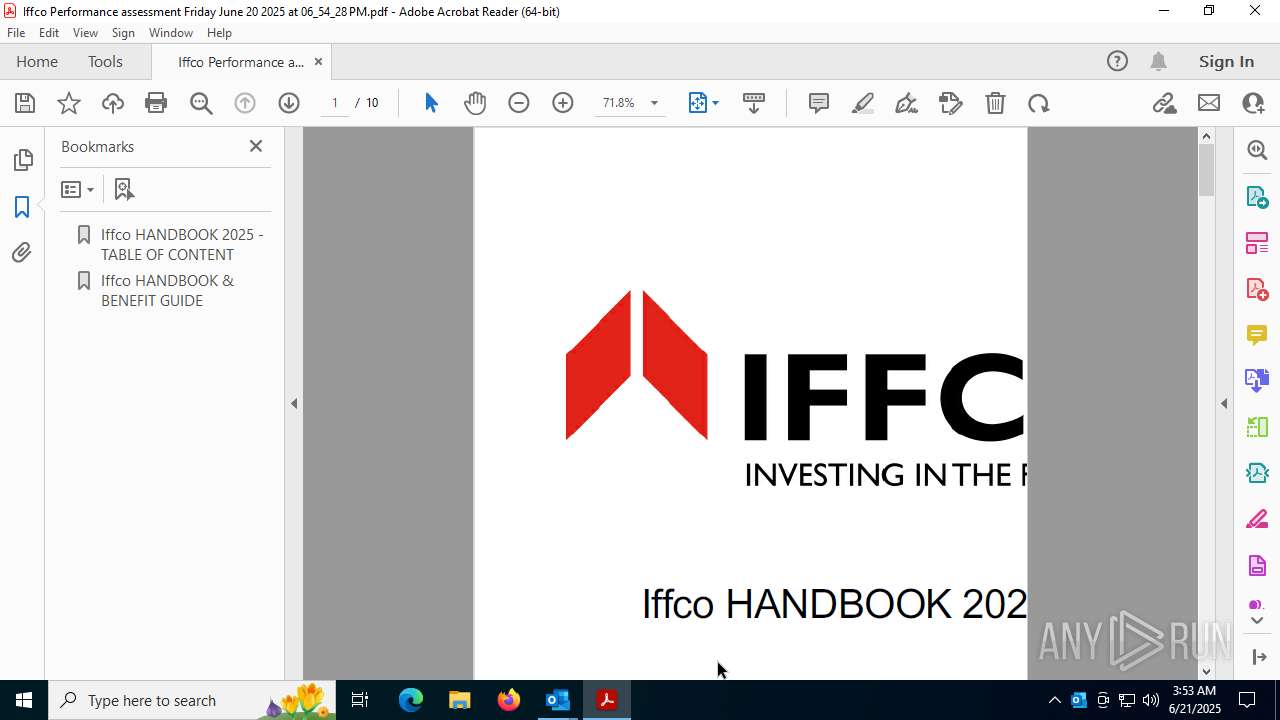Open the View menu
This screenshot has width=1280, height=720.
tap(86, 33)
